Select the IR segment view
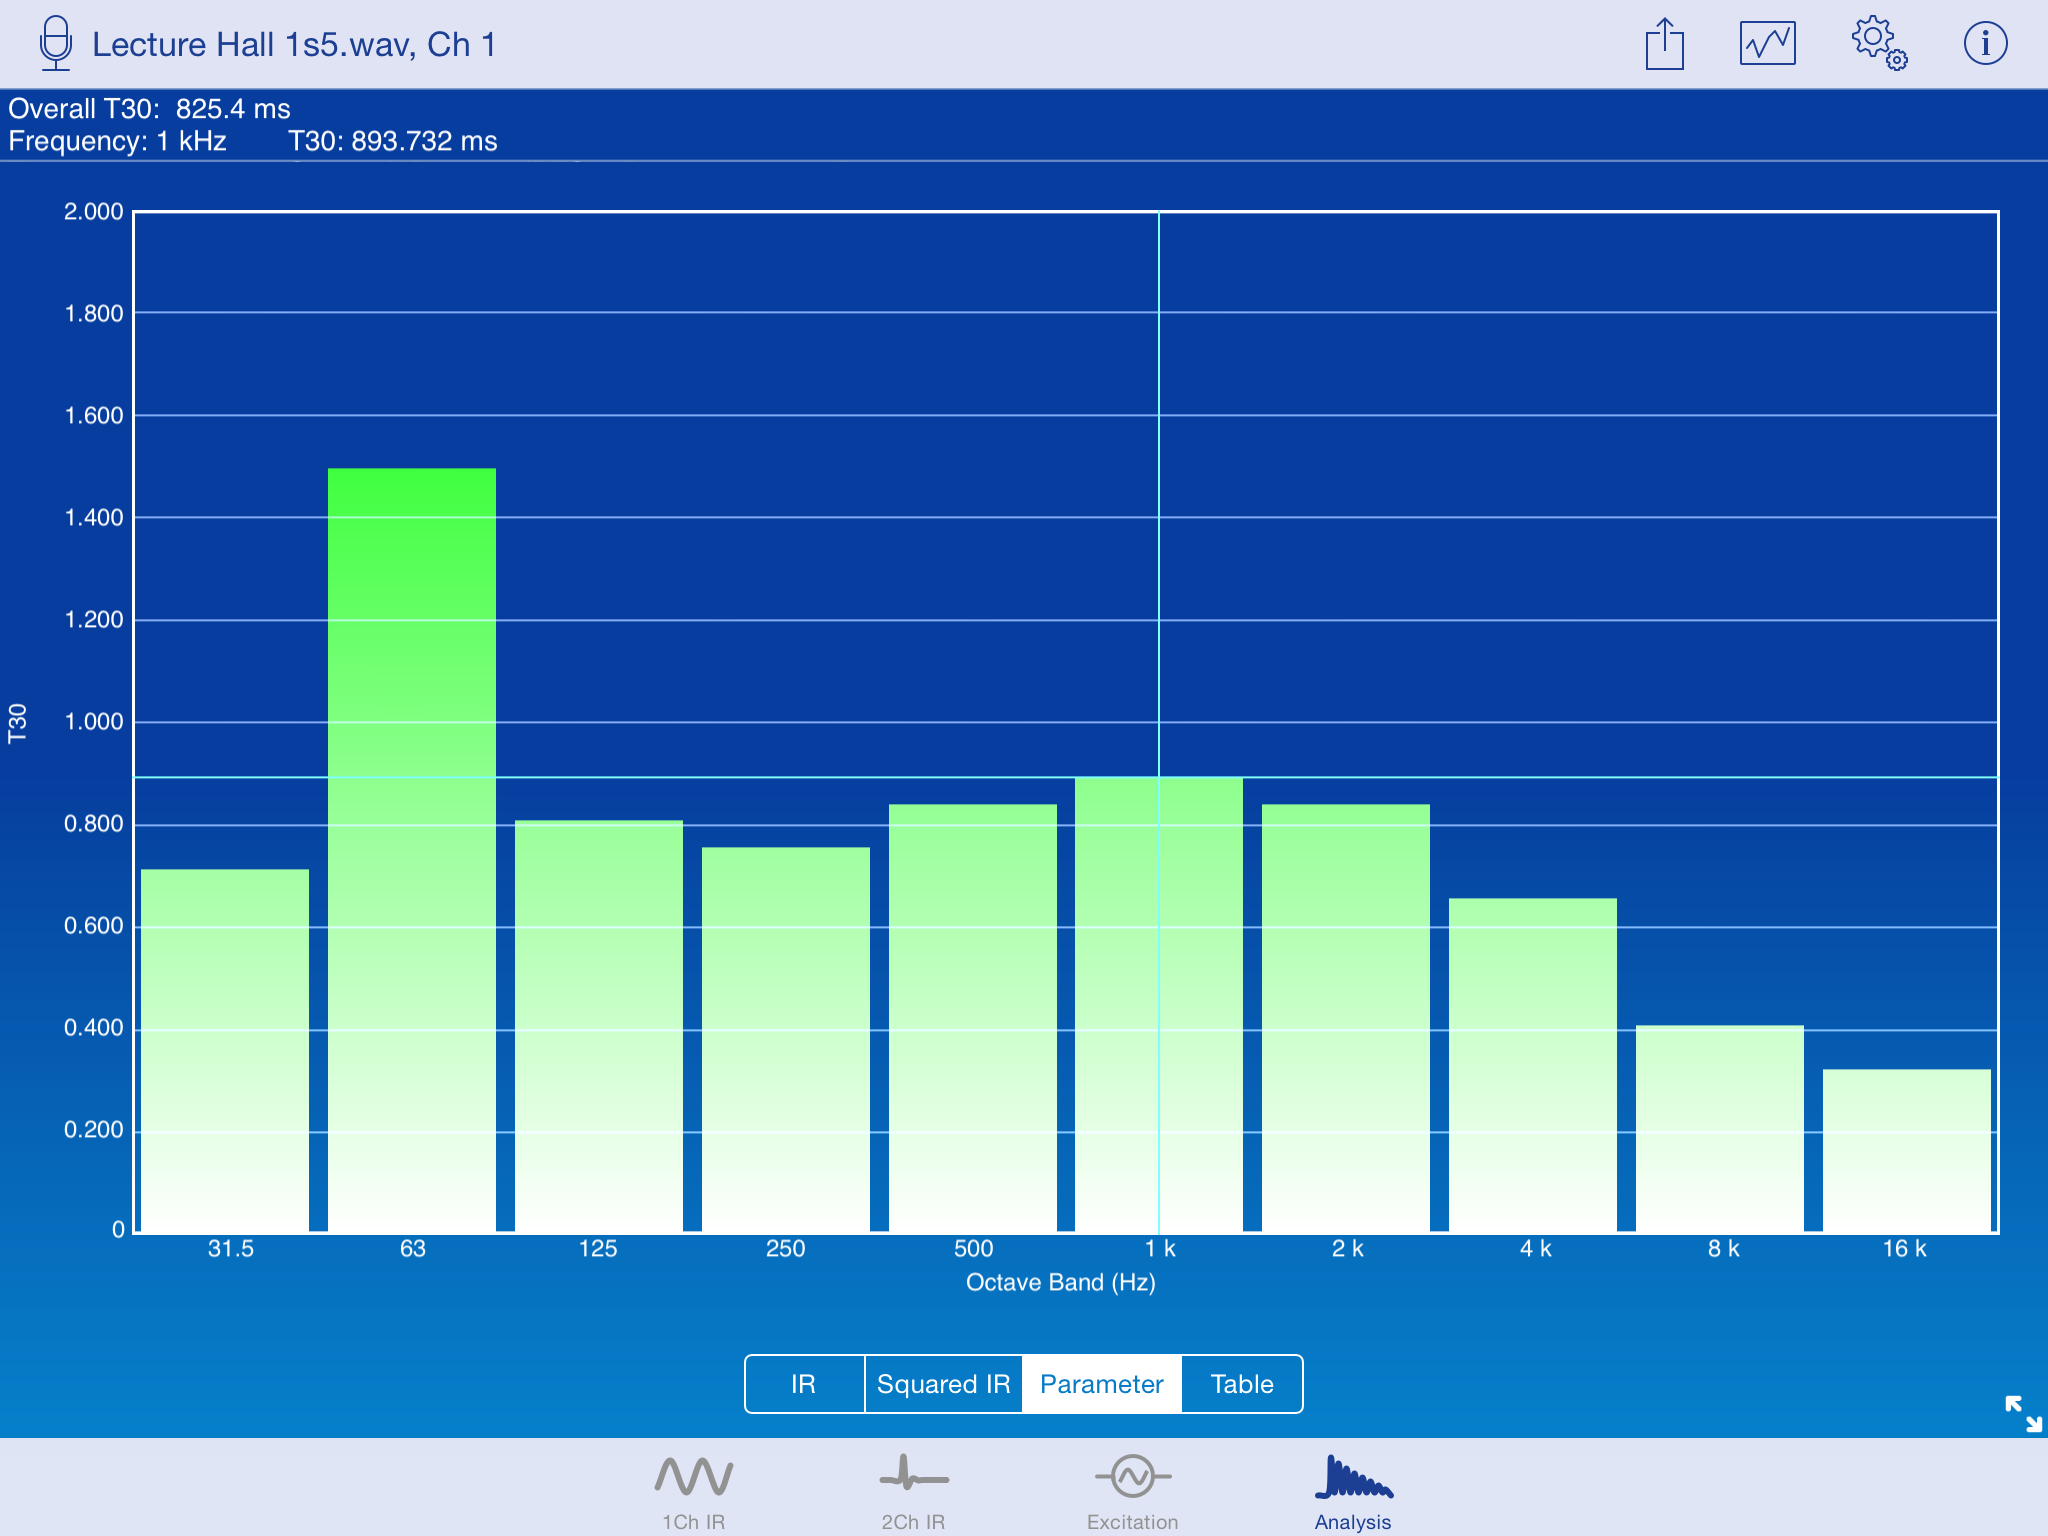 pyautogui.click(x=804, y=1384)
